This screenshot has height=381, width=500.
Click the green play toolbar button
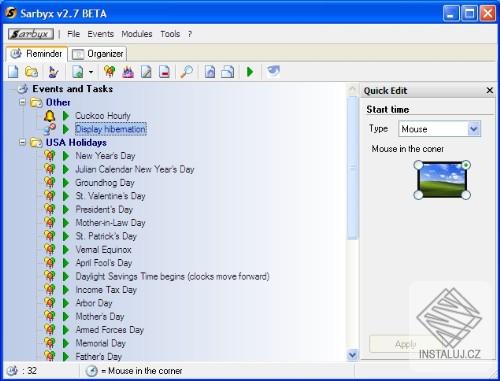point(250,72)
